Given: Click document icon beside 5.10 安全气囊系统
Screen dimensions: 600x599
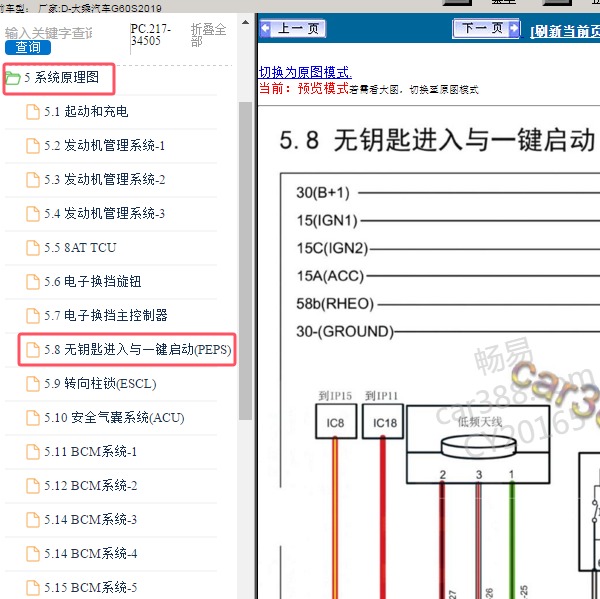Looking at the screenshot, I should tap(33, 418).
